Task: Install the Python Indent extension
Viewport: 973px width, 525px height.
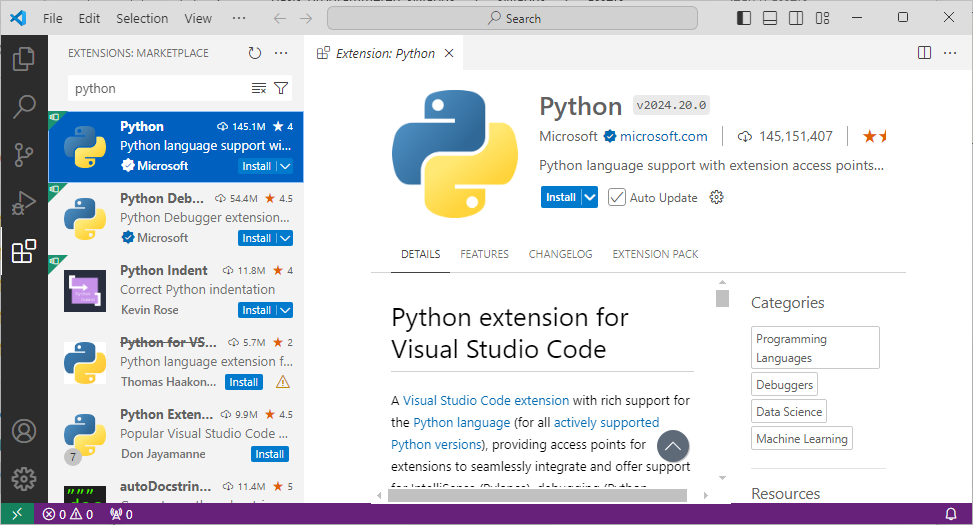Action: pos(257,310)
